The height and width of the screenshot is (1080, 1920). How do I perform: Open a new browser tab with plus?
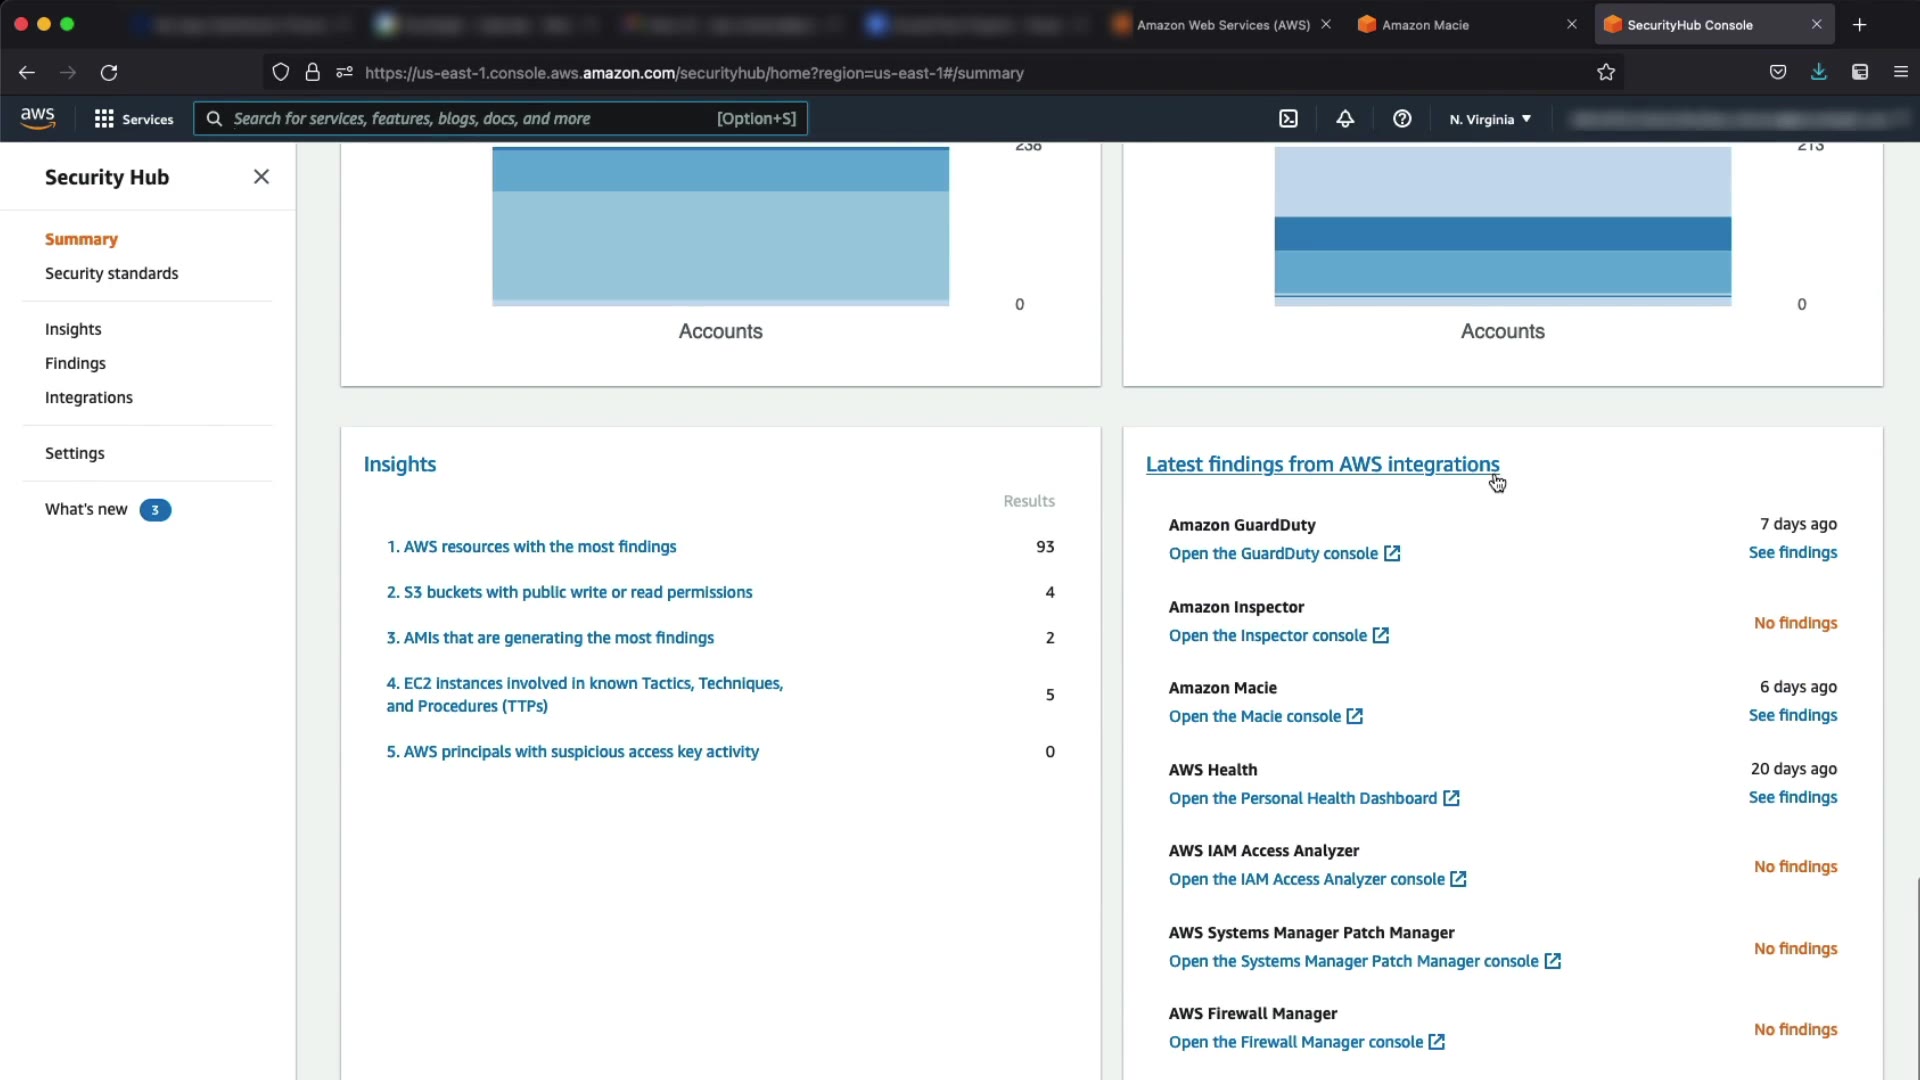coord(1859,25)
